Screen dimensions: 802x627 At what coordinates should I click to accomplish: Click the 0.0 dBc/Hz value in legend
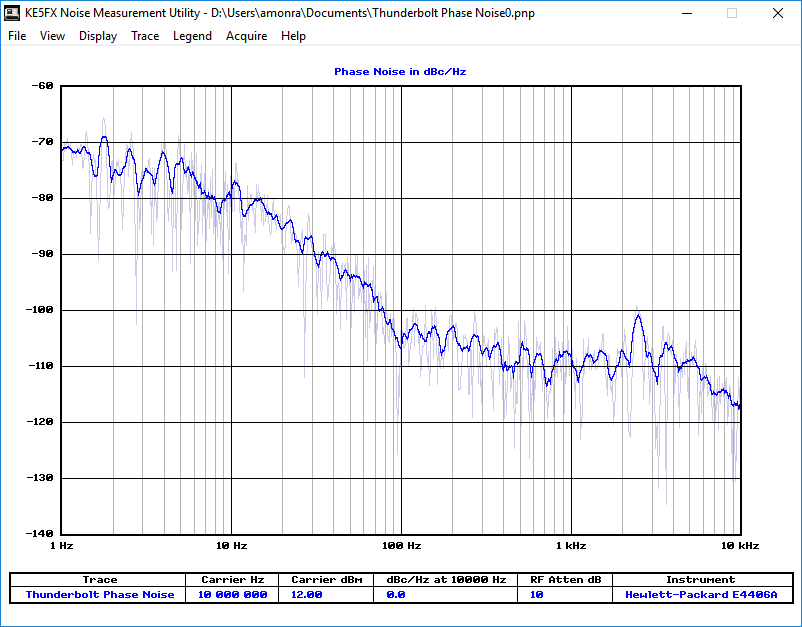pos(396,595)
